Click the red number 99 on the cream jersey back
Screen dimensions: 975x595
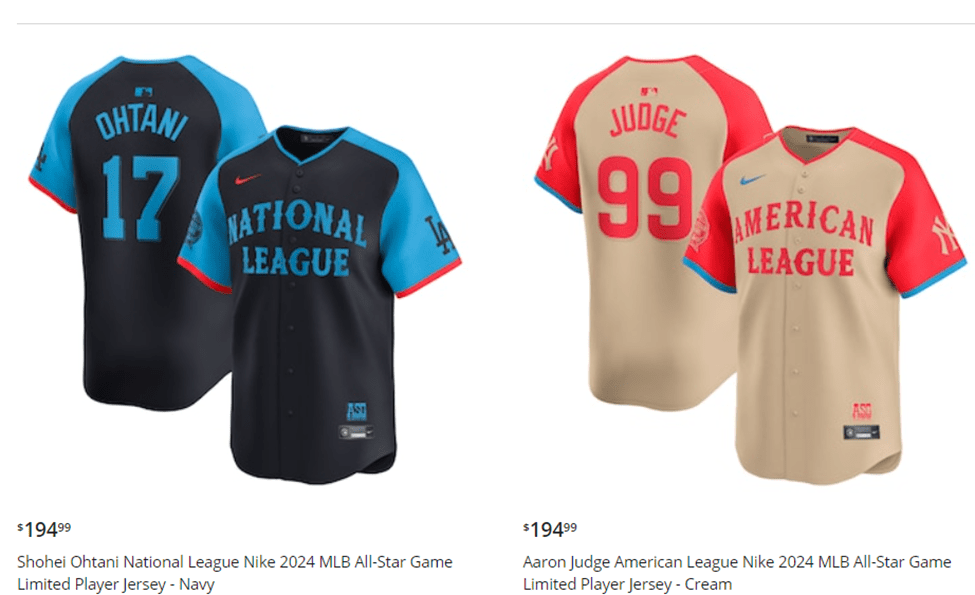(645, 197)
